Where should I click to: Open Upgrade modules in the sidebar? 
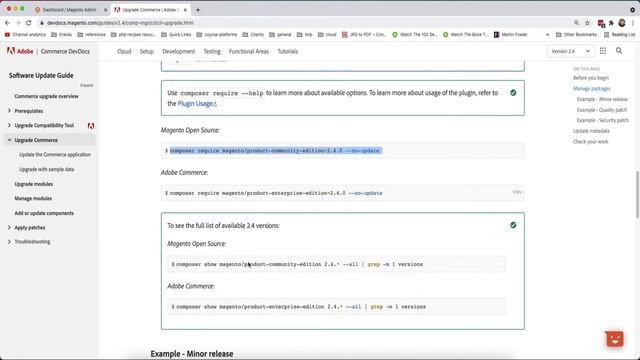coord(33,184)
